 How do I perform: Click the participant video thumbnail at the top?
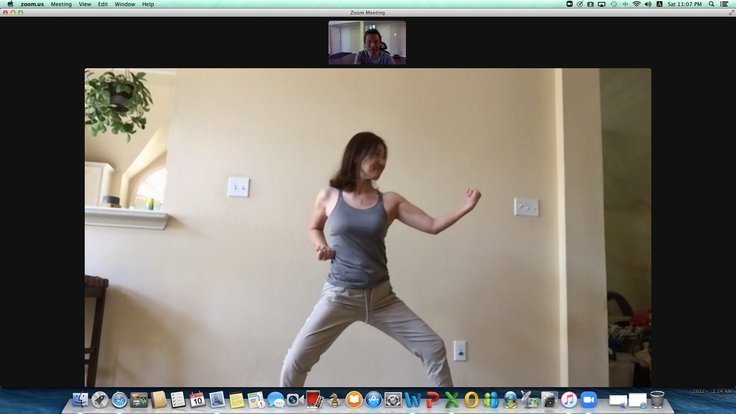pos(367,42)
